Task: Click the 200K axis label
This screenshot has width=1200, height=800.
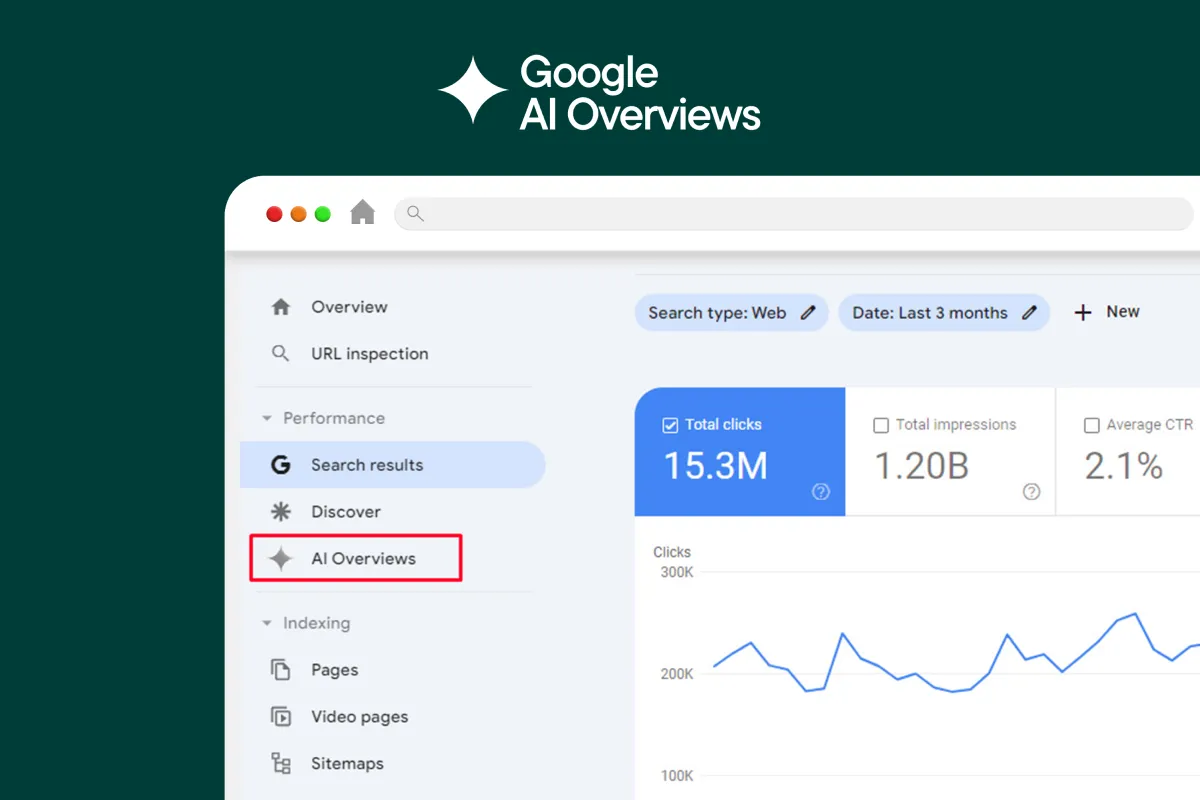Action: [676, 674]
